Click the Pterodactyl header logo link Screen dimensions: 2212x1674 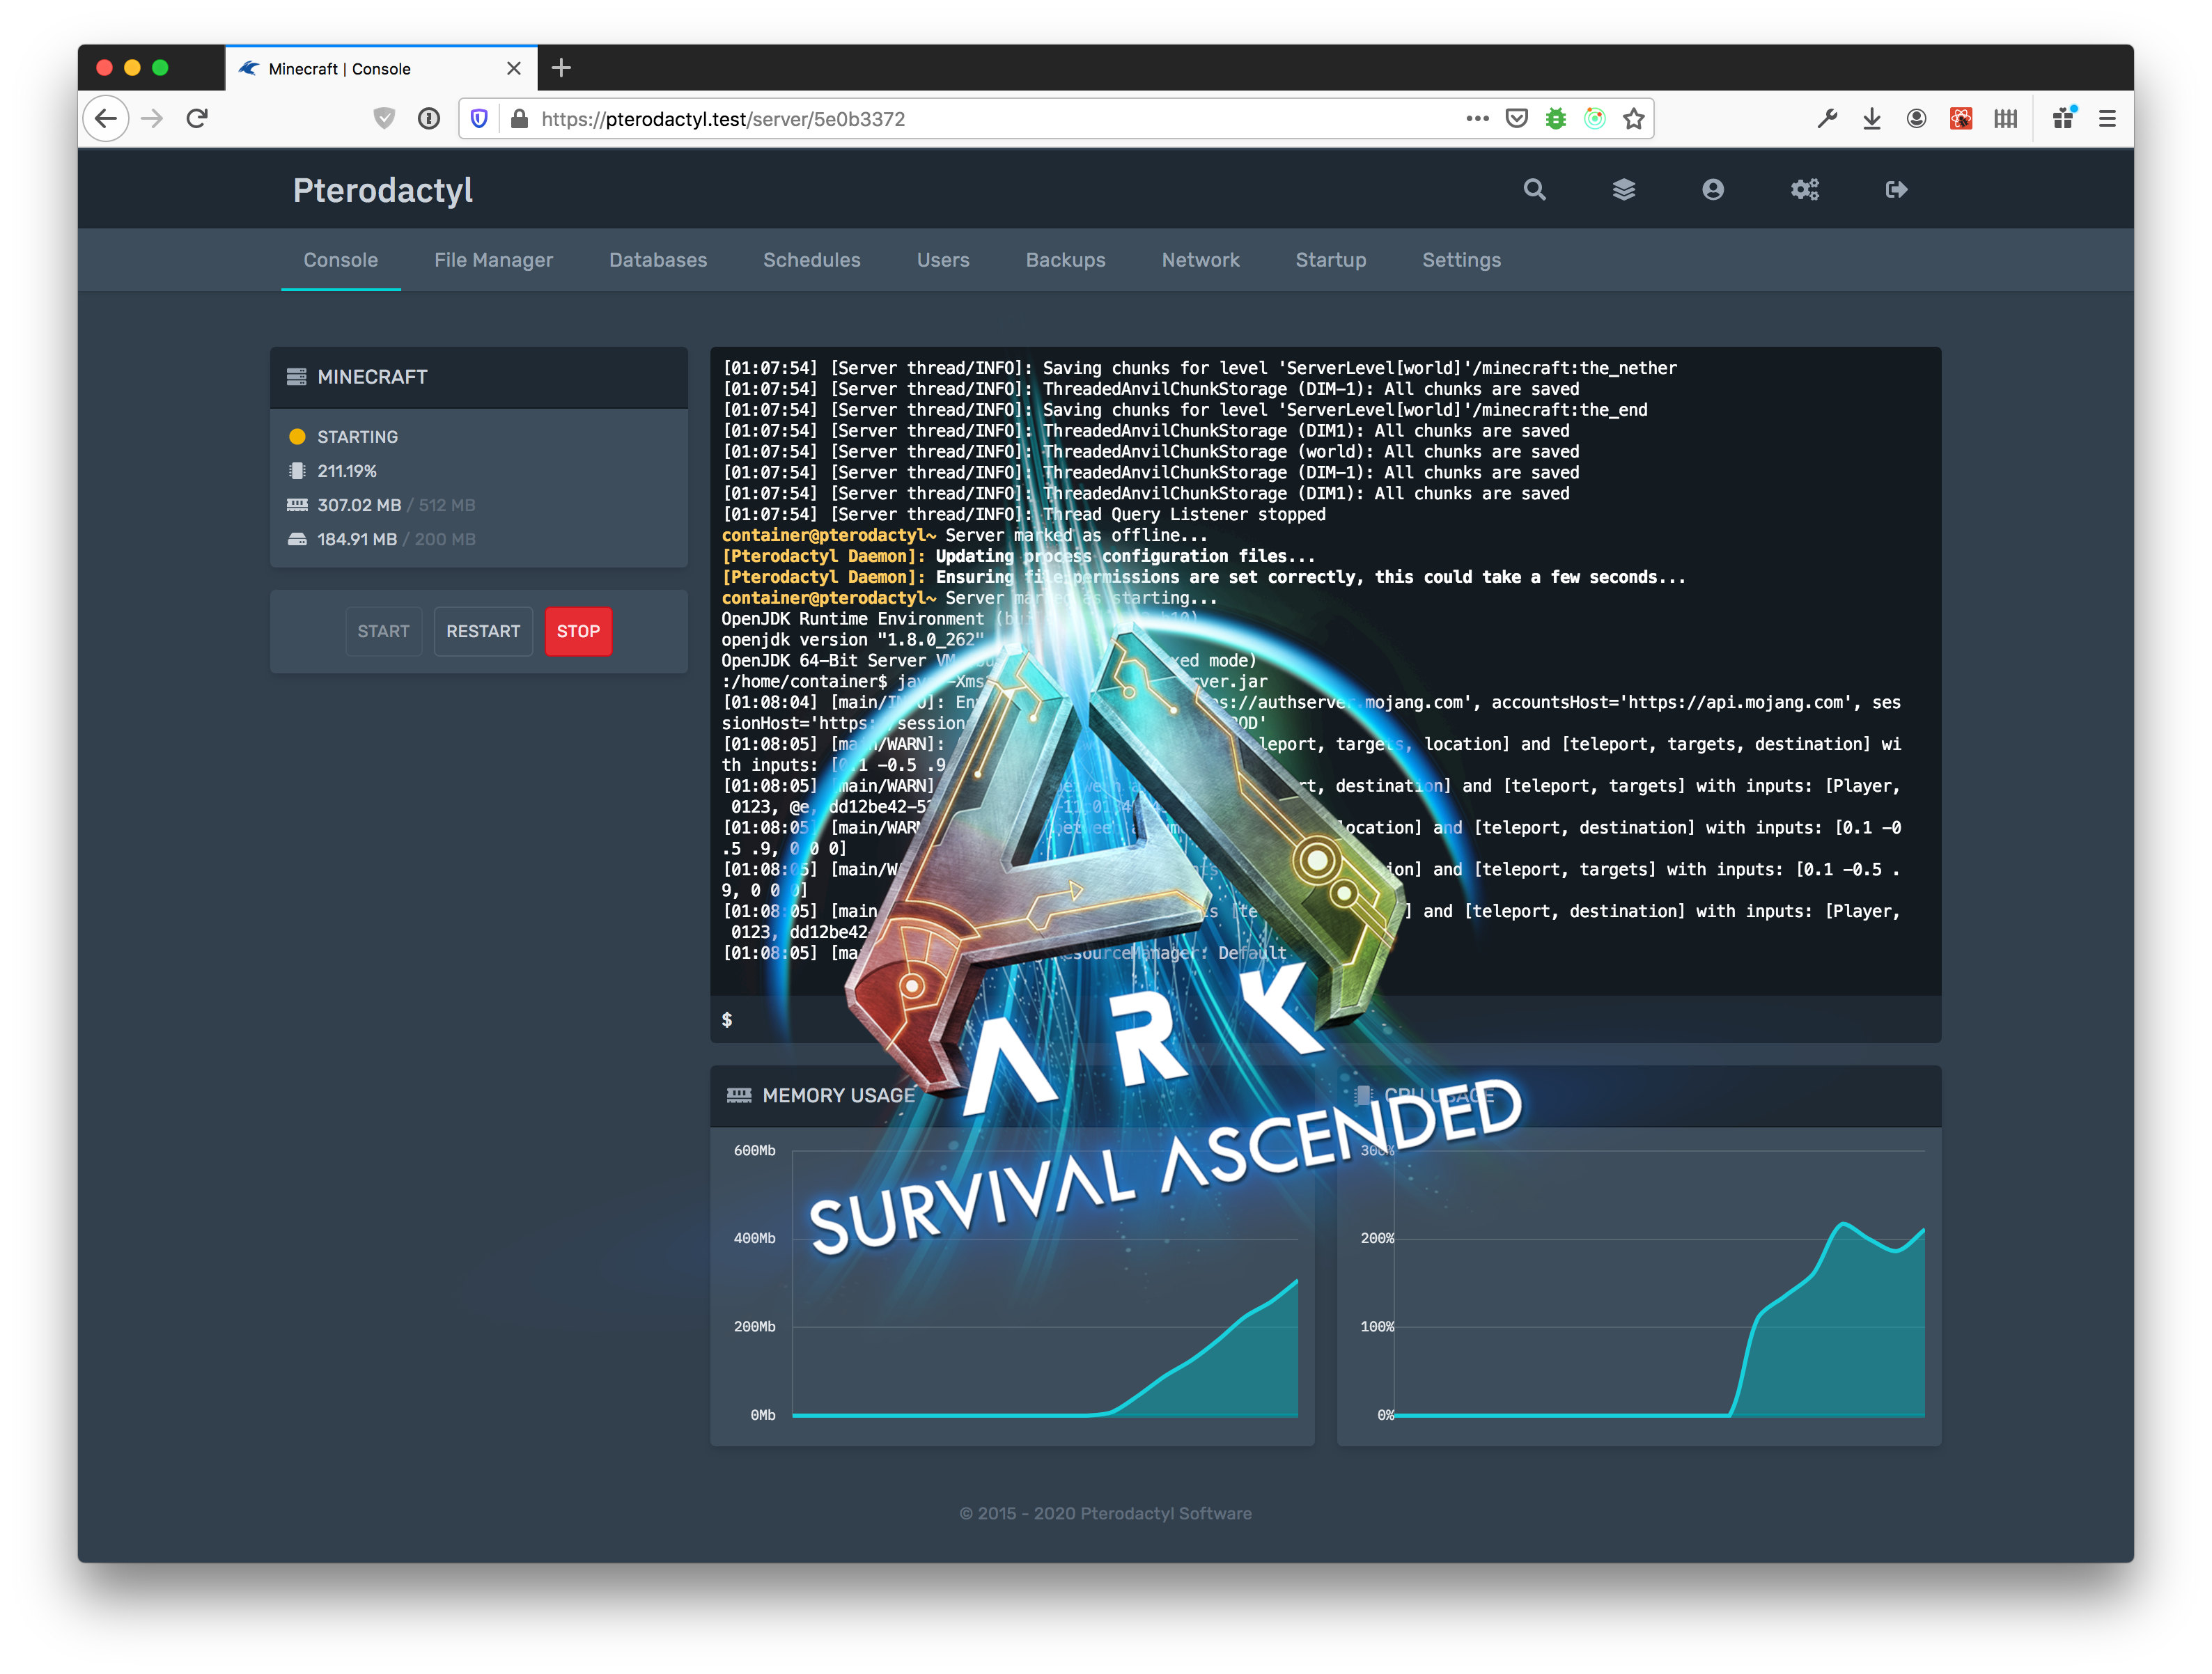[x=383, y=190]
